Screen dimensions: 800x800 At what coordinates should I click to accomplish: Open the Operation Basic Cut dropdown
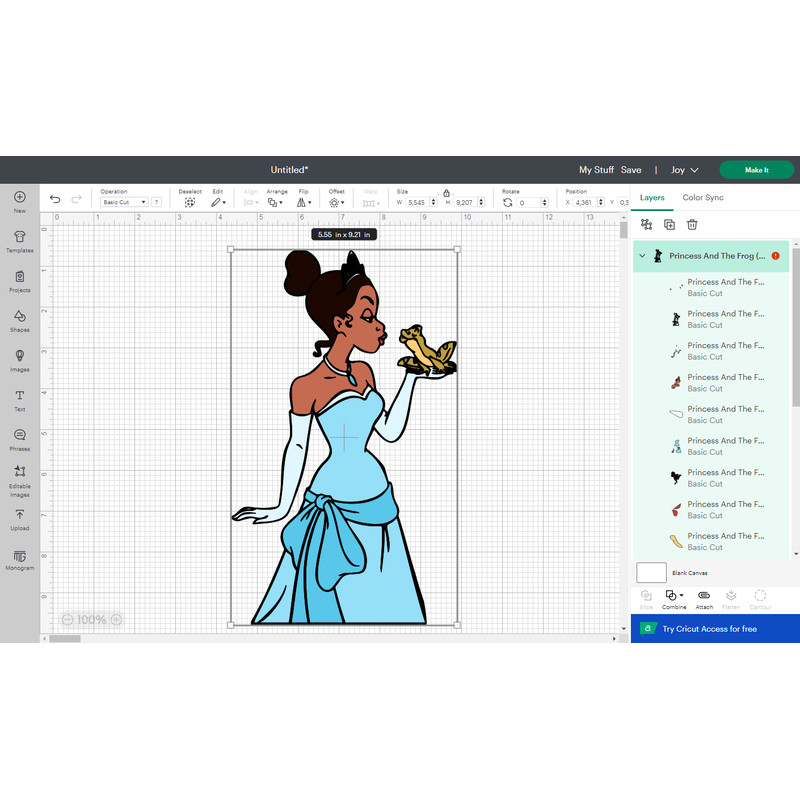tap(124, 202)
